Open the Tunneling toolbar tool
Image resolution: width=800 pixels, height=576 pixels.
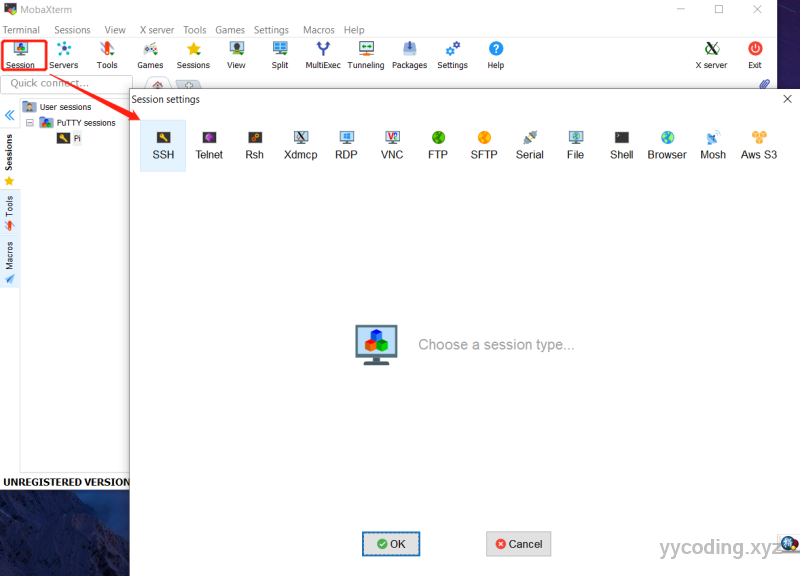tap(366, 55)
